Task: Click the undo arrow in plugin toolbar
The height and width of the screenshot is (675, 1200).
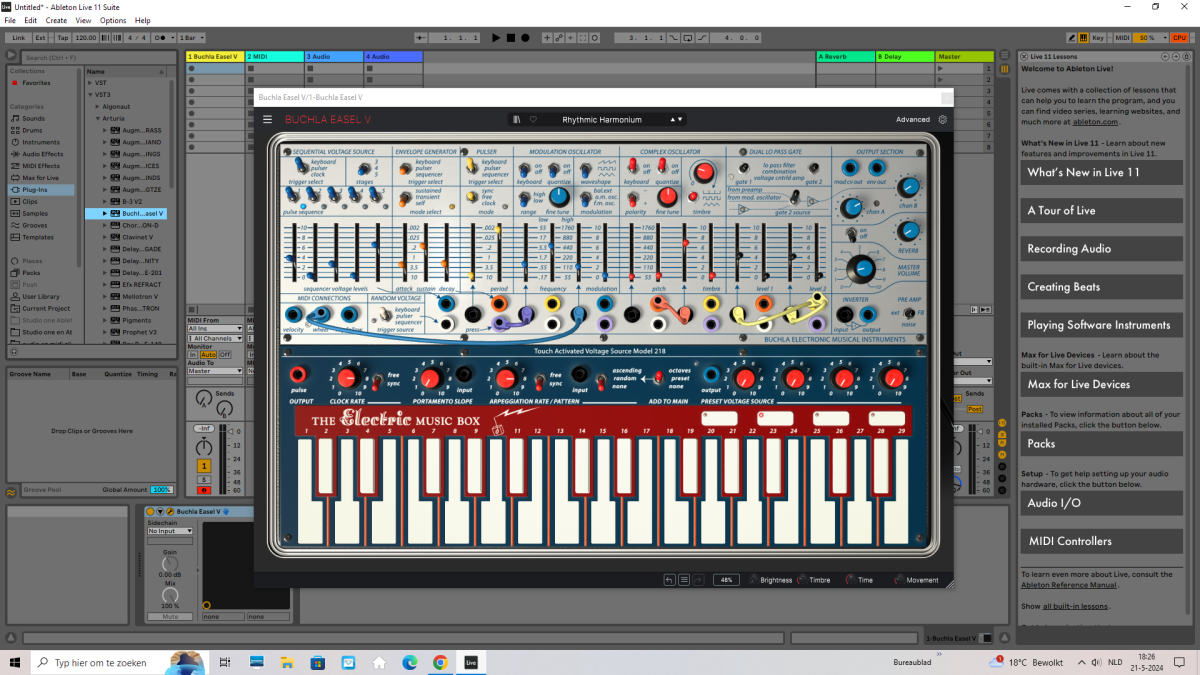Action: (669, 579)
